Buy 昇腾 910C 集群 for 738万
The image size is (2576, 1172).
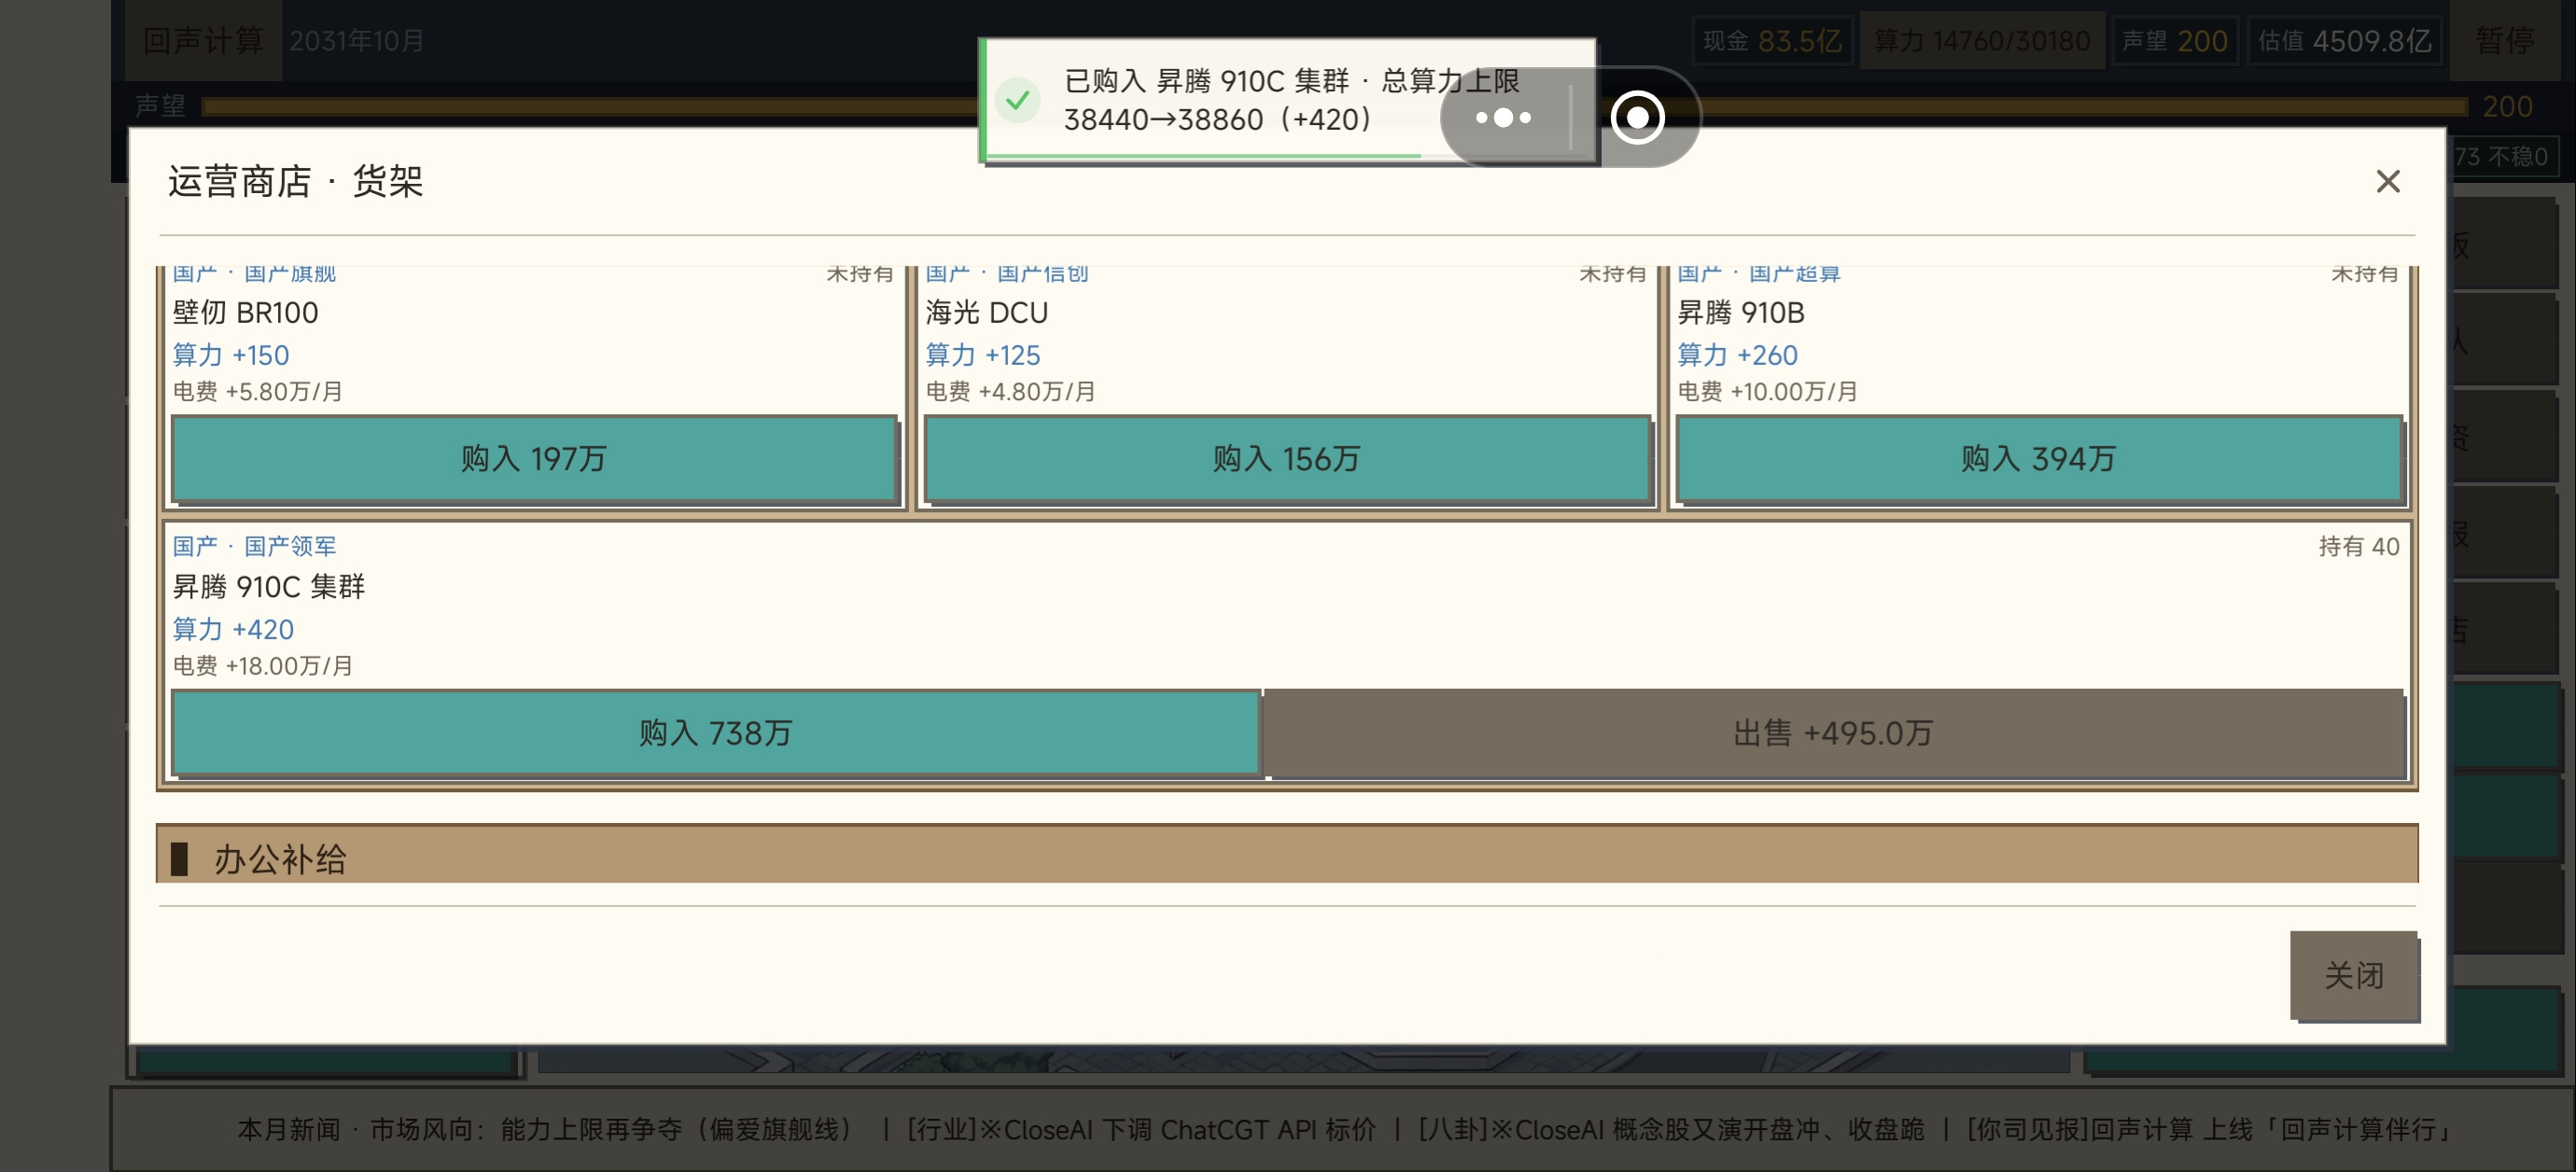point(716,733)
